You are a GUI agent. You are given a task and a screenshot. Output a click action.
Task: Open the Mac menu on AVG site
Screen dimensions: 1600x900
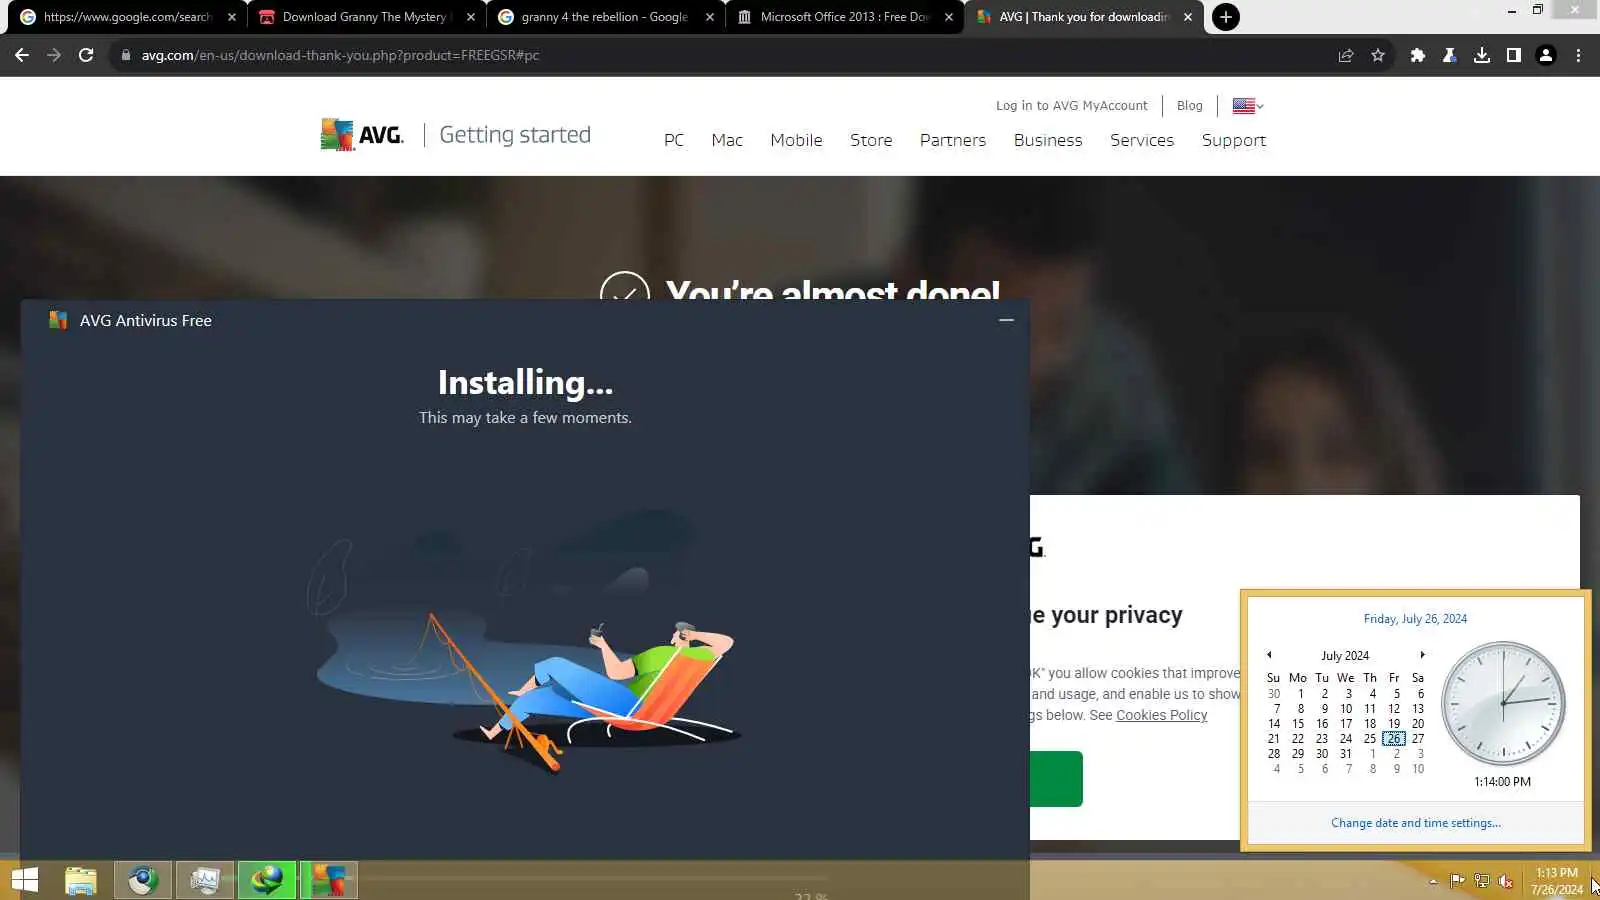point(727,140)
